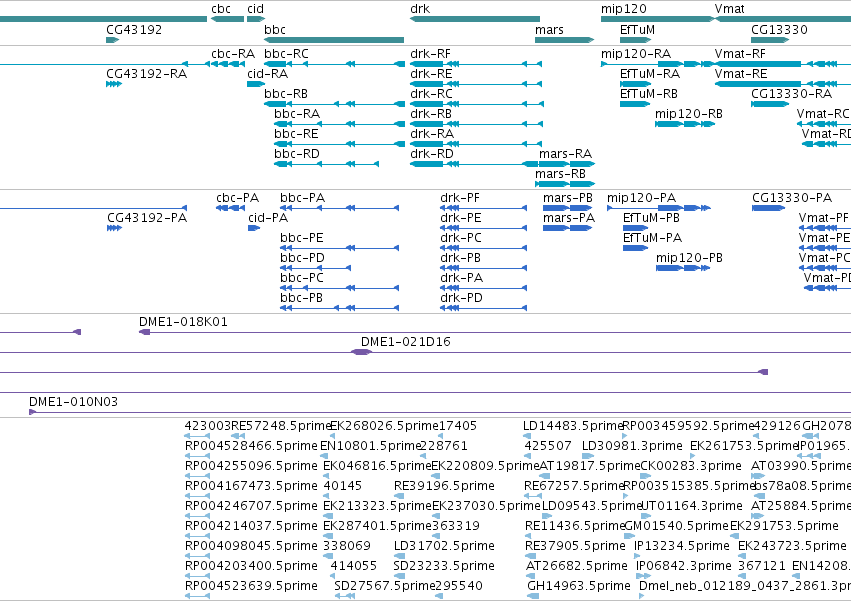Select BAC clone DME1-010N03

pyautogui.click(x=440, y=412)
